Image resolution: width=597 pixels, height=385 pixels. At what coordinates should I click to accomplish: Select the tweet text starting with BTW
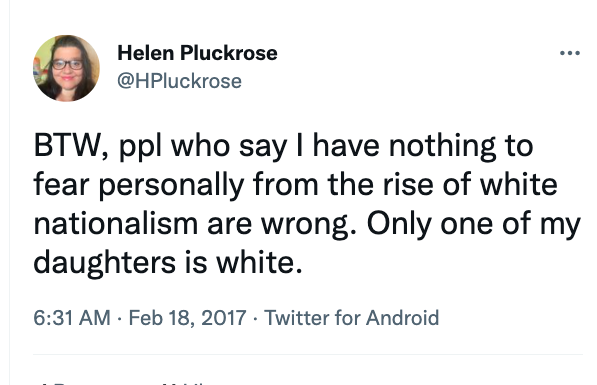(x=307, y=204)
